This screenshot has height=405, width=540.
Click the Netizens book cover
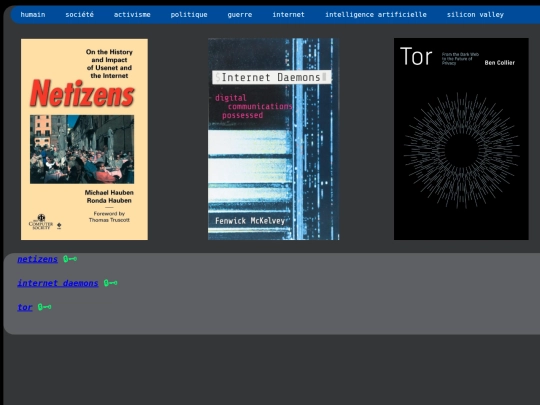[84, 139]
